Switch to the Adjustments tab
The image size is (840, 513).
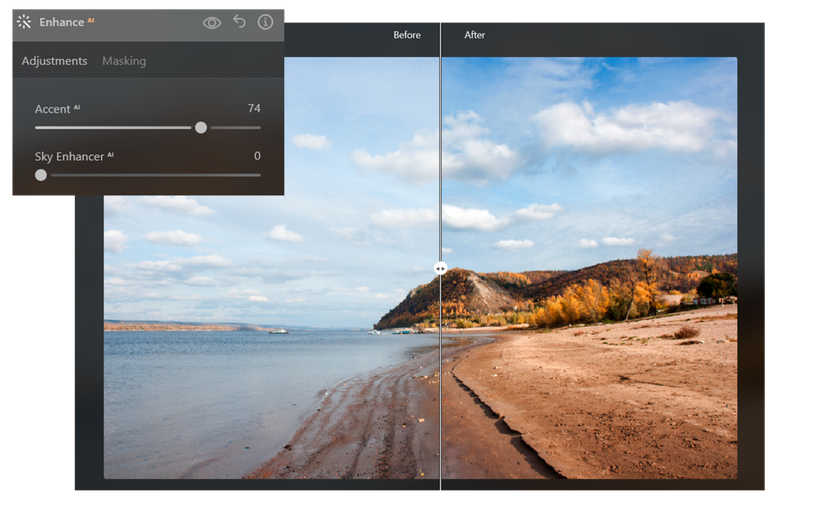(54, 61)
